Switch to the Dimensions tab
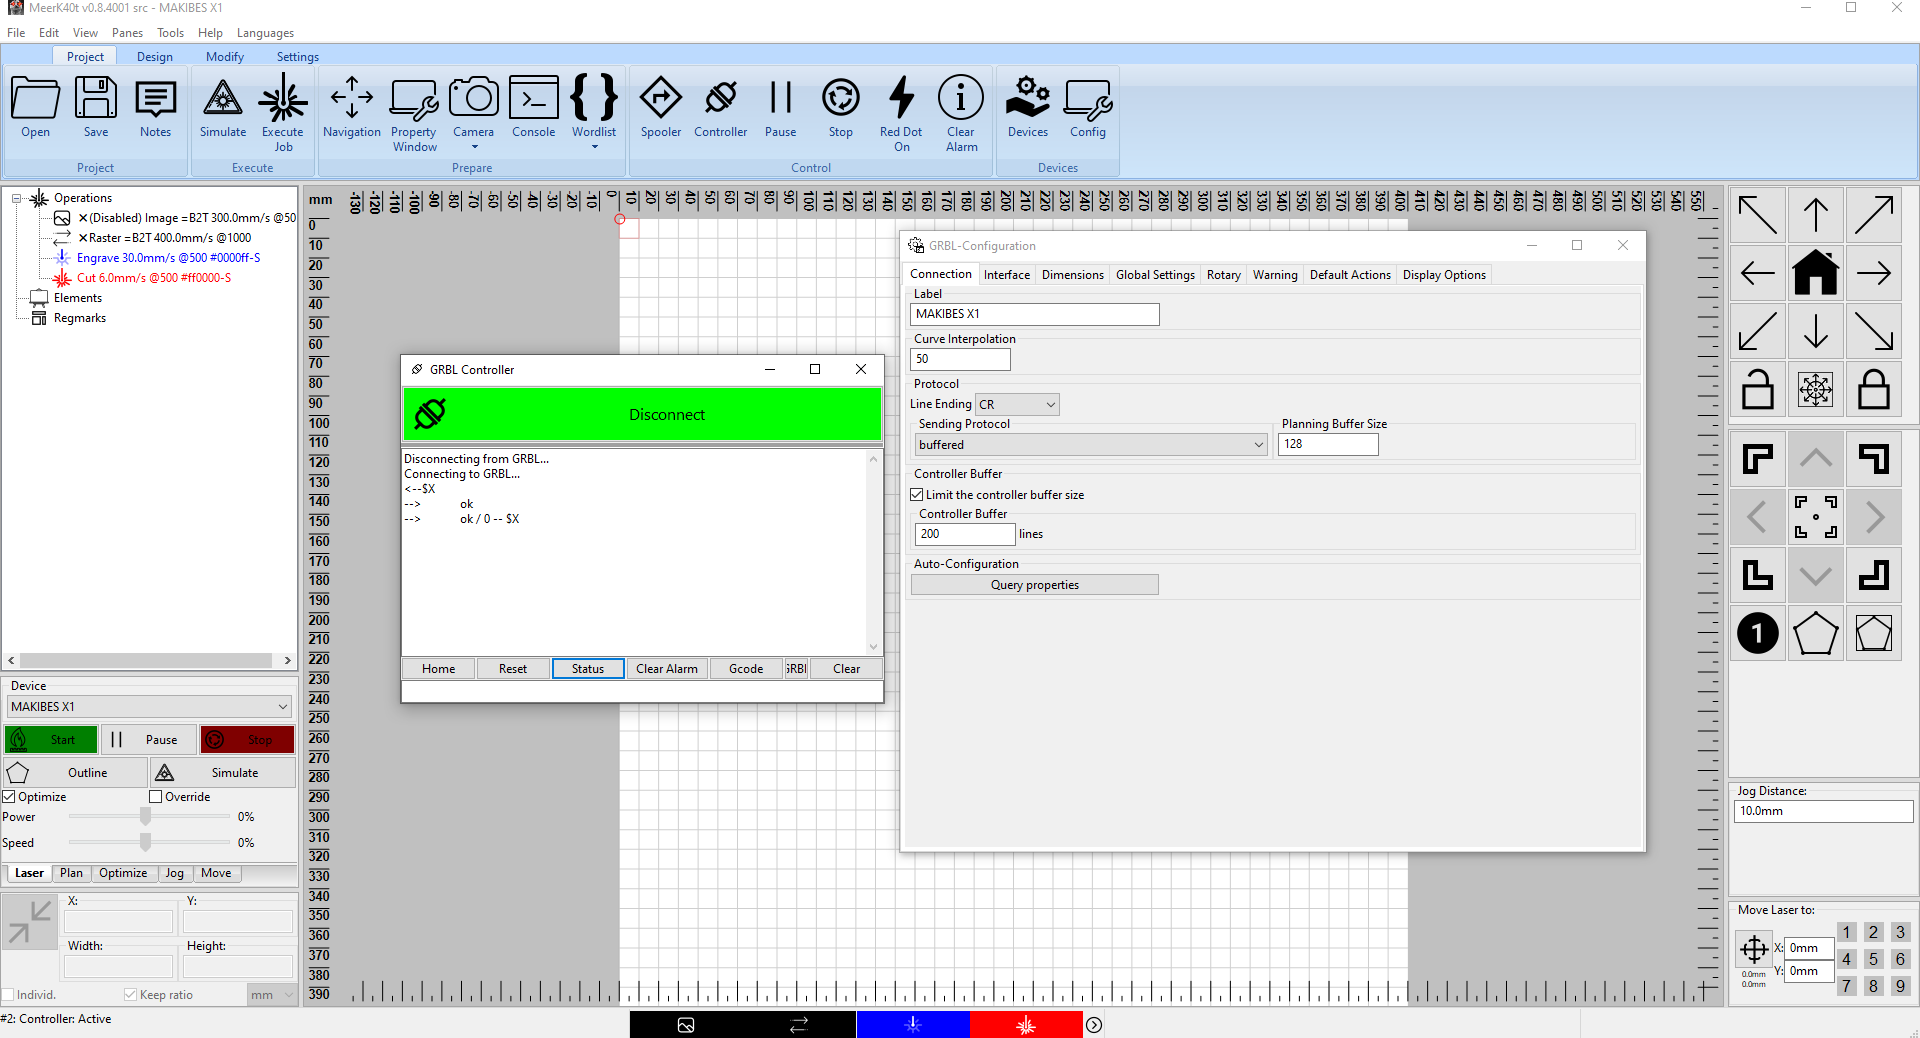1920x1038 pixels. click(x=1072, y=275)
